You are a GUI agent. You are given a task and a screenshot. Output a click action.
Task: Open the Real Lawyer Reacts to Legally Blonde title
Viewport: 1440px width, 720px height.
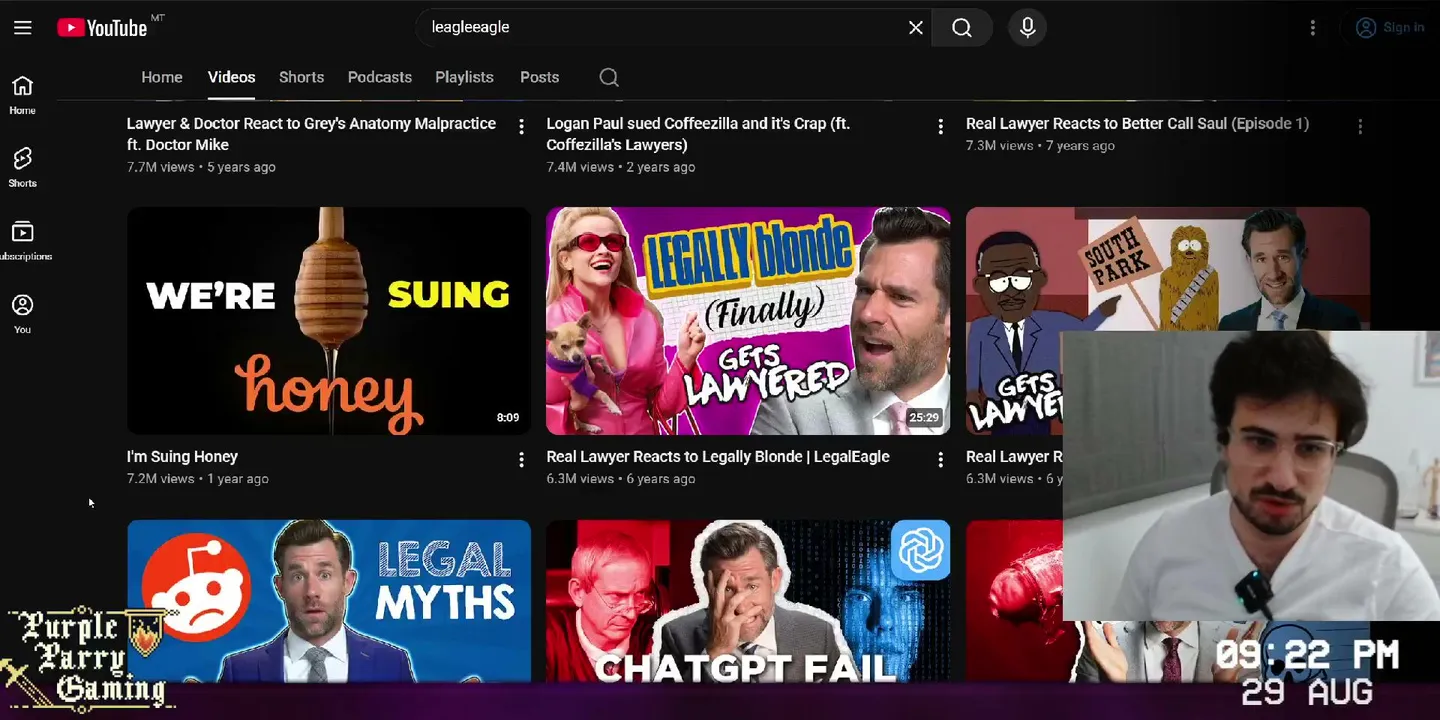point(718,456)
